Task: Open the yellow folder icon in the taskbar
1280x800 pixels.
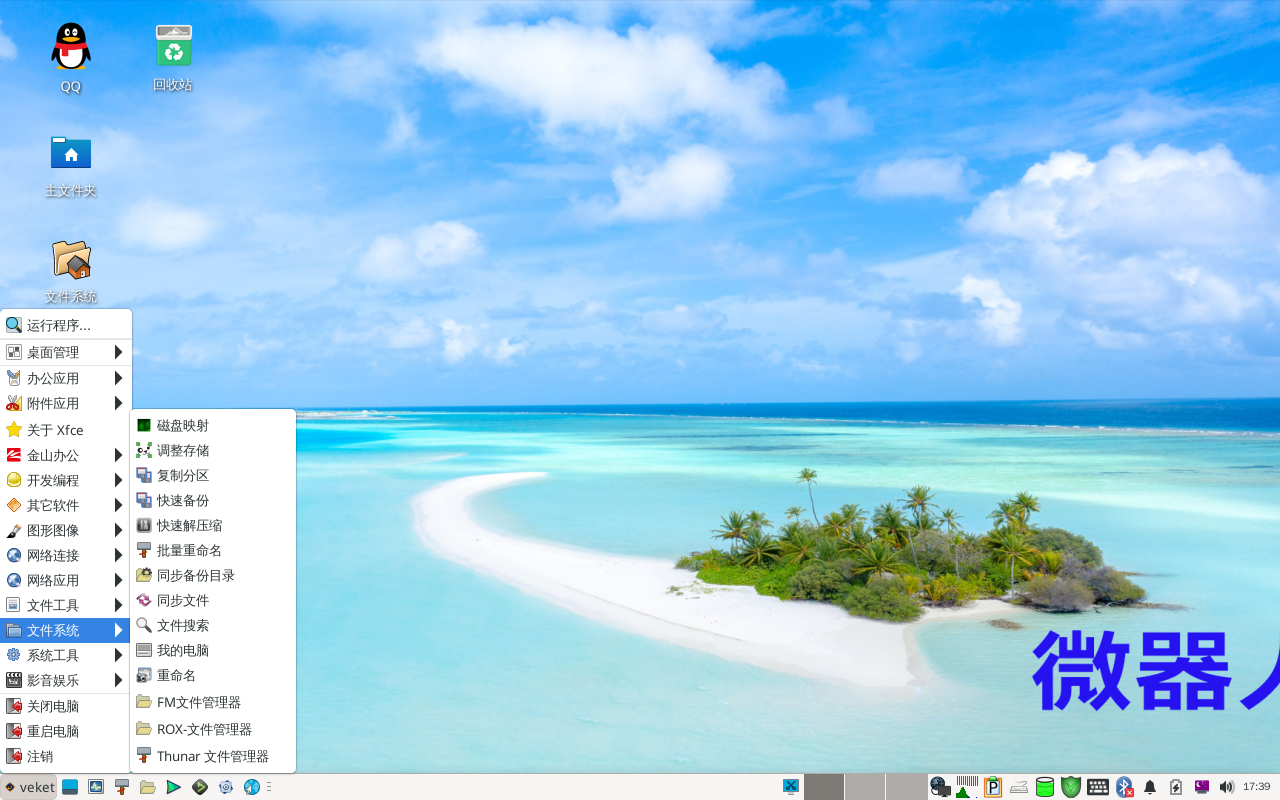Action: pyautogui.click(x=148, y=787)
